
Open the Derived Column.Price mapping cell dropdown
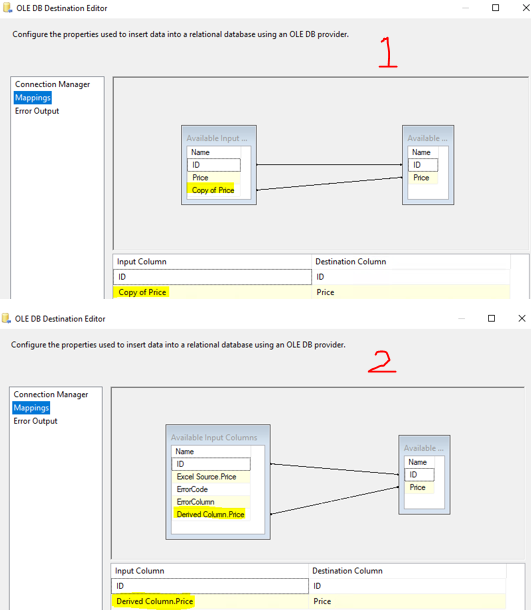pos(210,601)
